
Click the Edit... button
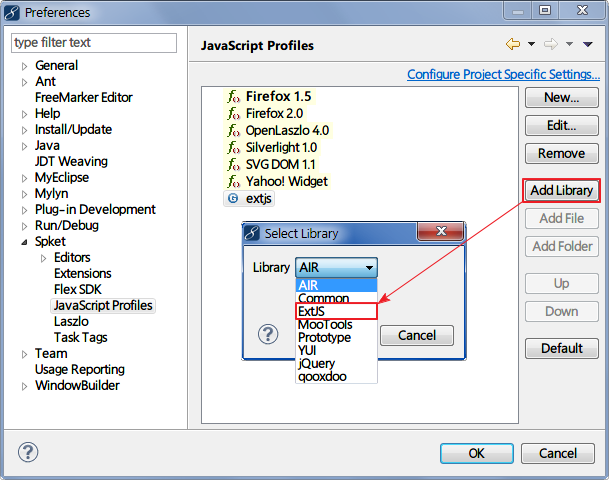[562, 125]
